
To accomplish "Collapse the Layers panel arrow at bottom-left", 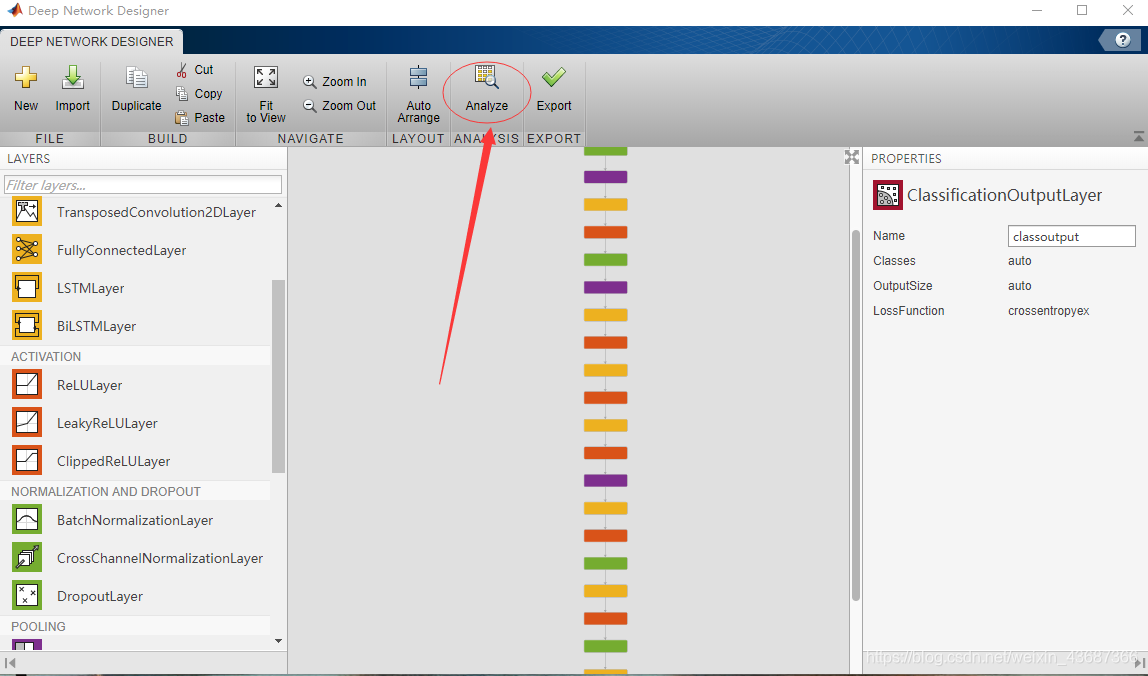I will 10,663.
